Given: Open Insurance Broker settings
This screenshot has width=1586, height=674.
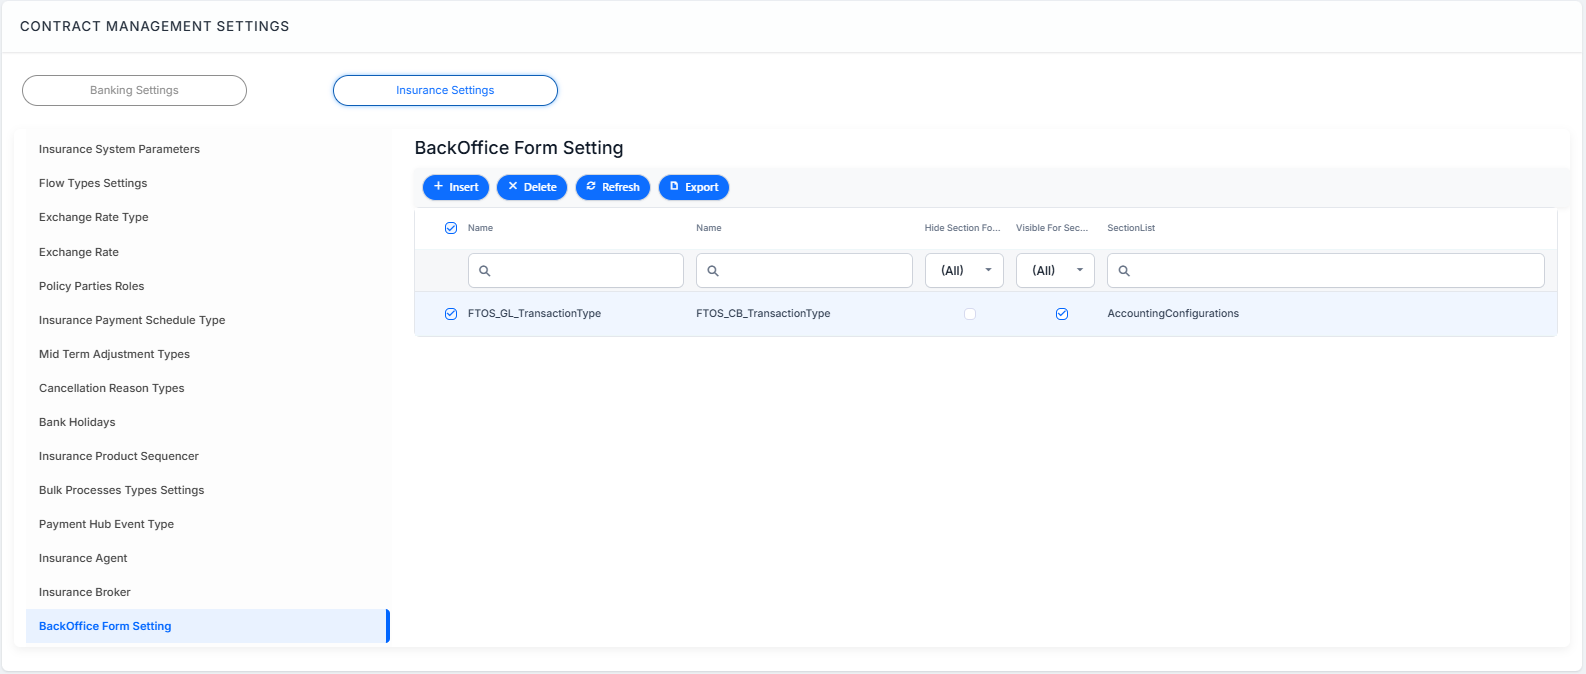Looking at the screenshot, I should (x=85, y=592).
